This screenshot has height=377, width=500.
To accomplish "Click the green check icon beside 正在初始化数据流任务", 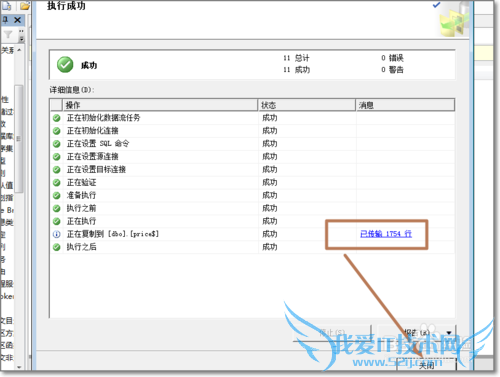I will point(57,118).
